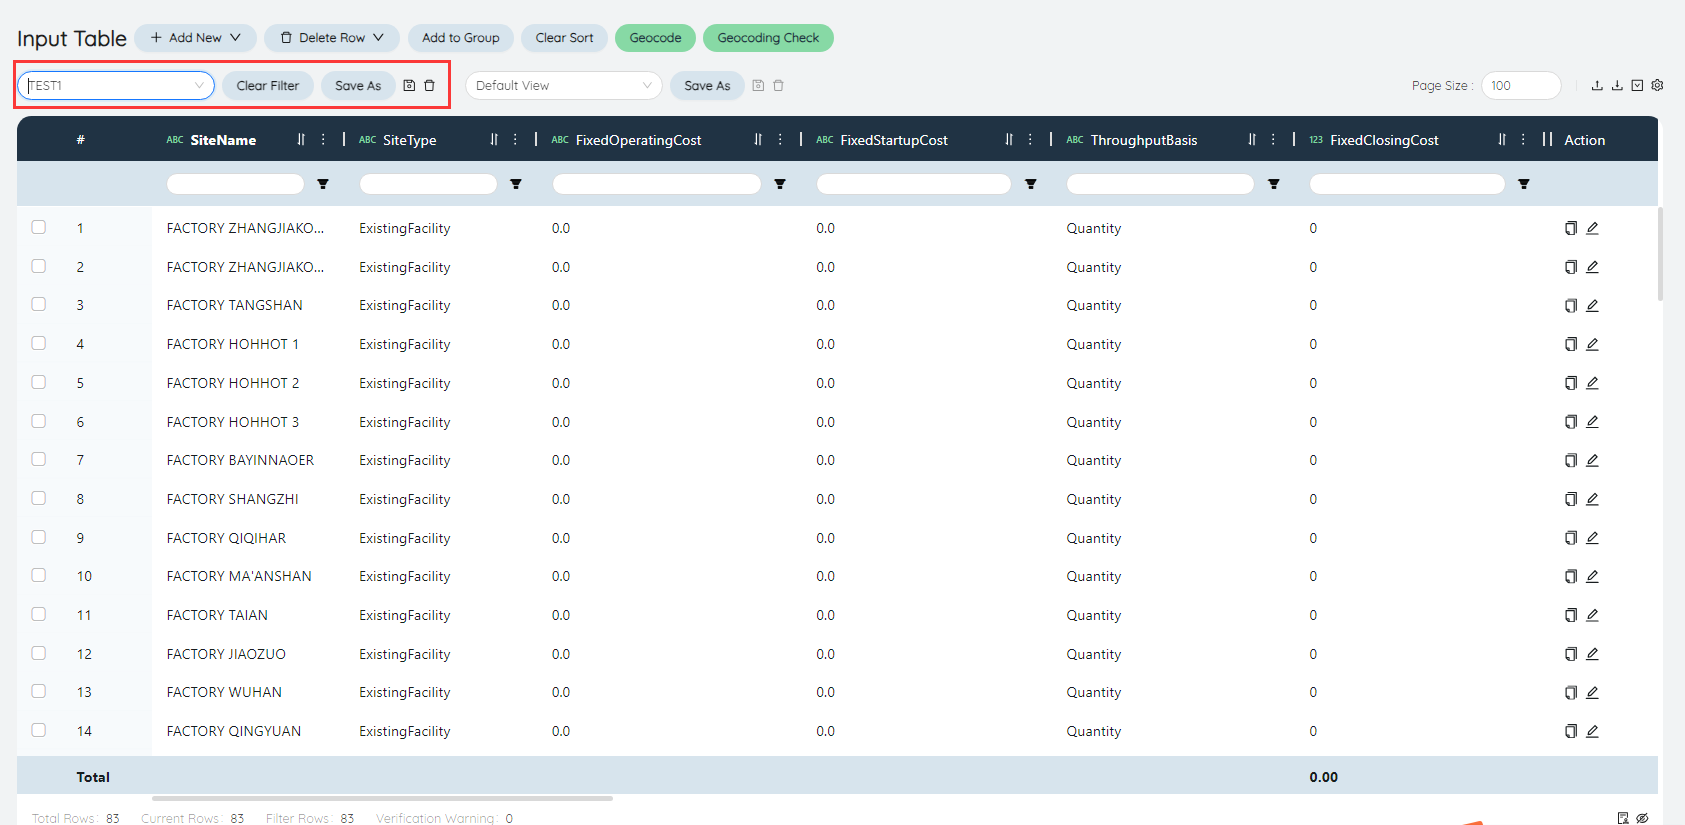The width and height of the screenshot is (1685, 825).
Task: Tick checkbox for FACTORY HOHHOT 1 row
Action: (x=39, y=343)
